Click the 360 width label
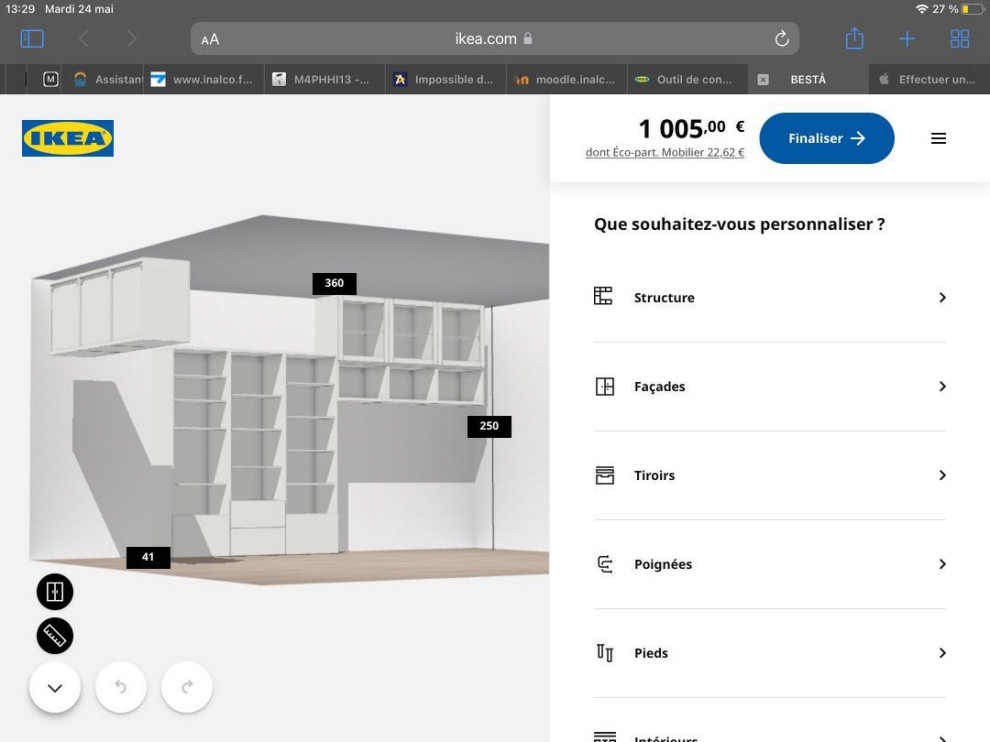The width and height of the screenshot is (990, 742). 335,284
